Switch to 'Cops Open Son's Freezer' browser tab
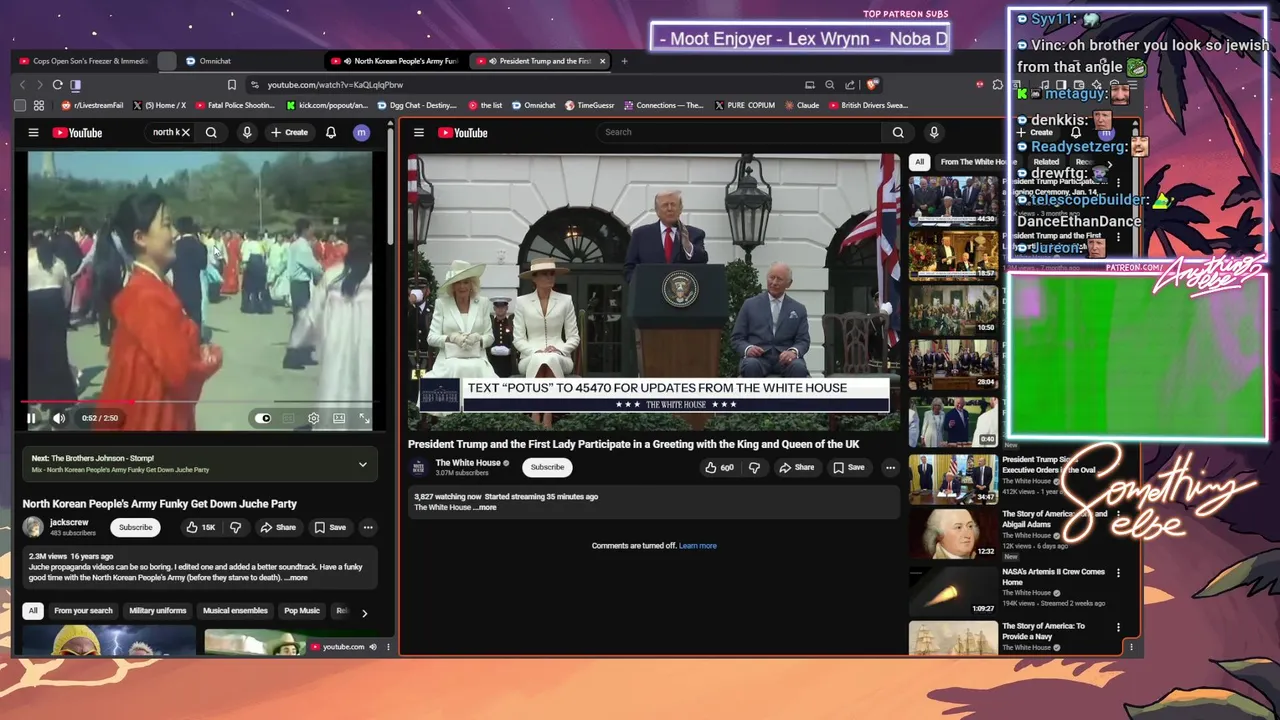1280x720 pixels. point(84,61)
